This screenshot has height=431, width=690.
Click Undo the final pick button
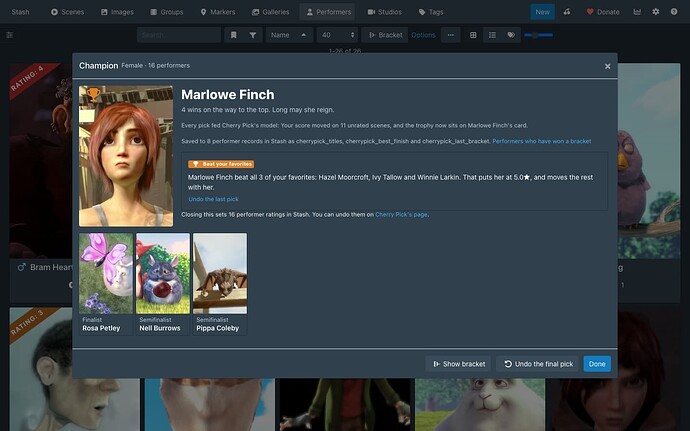pyautogui.click(x=538, y=364)
